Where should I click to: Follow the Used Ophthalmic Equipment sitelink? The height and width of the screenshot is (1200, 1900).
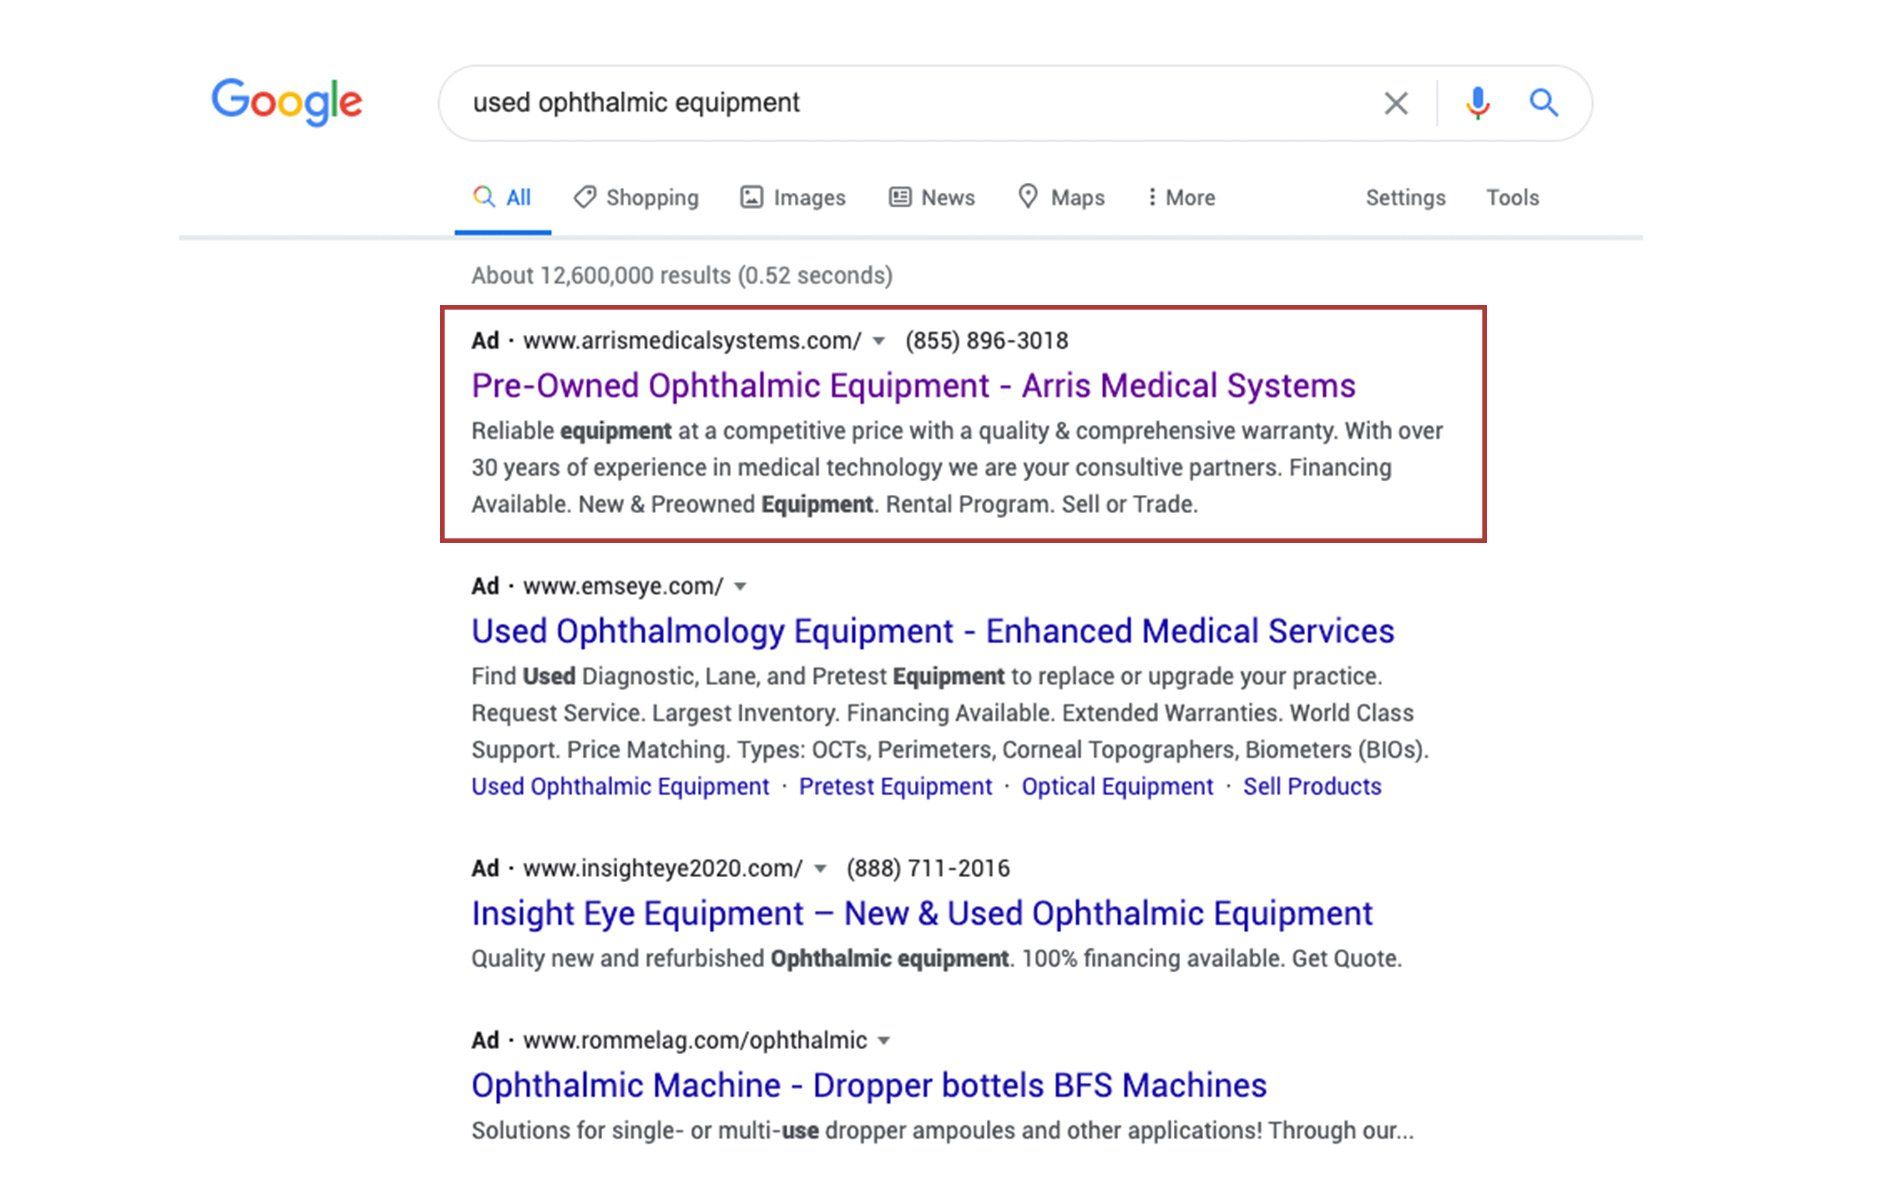click(x=620, y=786)
